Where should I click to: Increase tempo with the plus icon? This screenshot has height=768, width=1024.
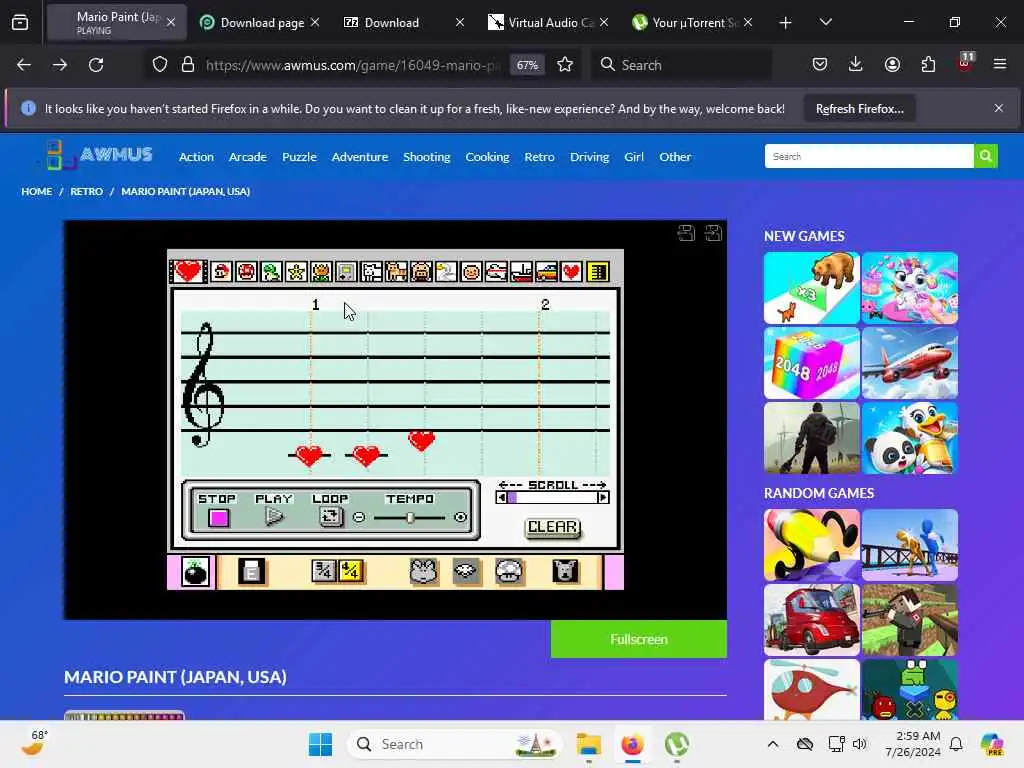tap(460, 517)
